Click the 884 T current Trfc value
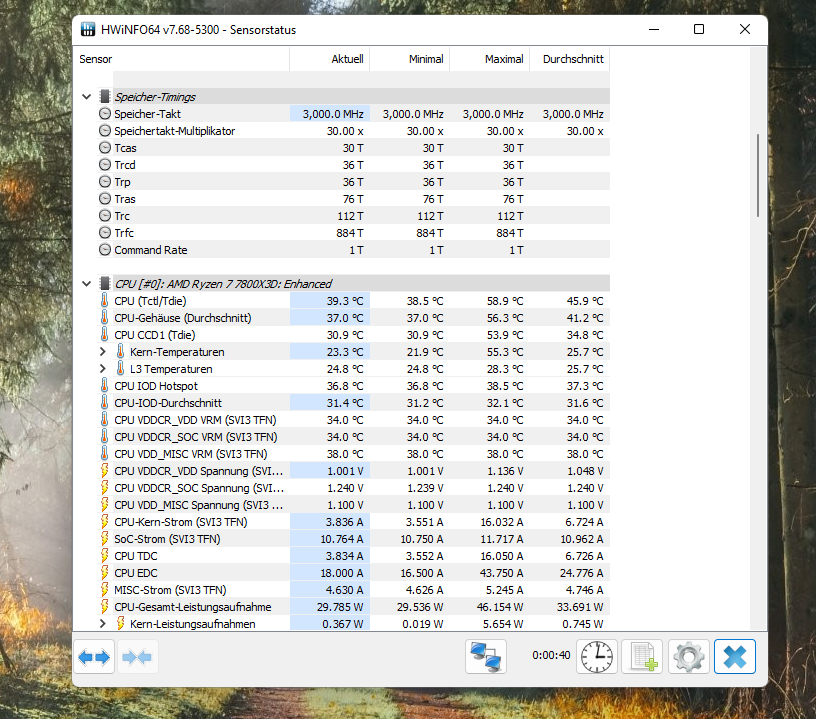The height and width of the screenshot is (719, 816). click(349, 233)
